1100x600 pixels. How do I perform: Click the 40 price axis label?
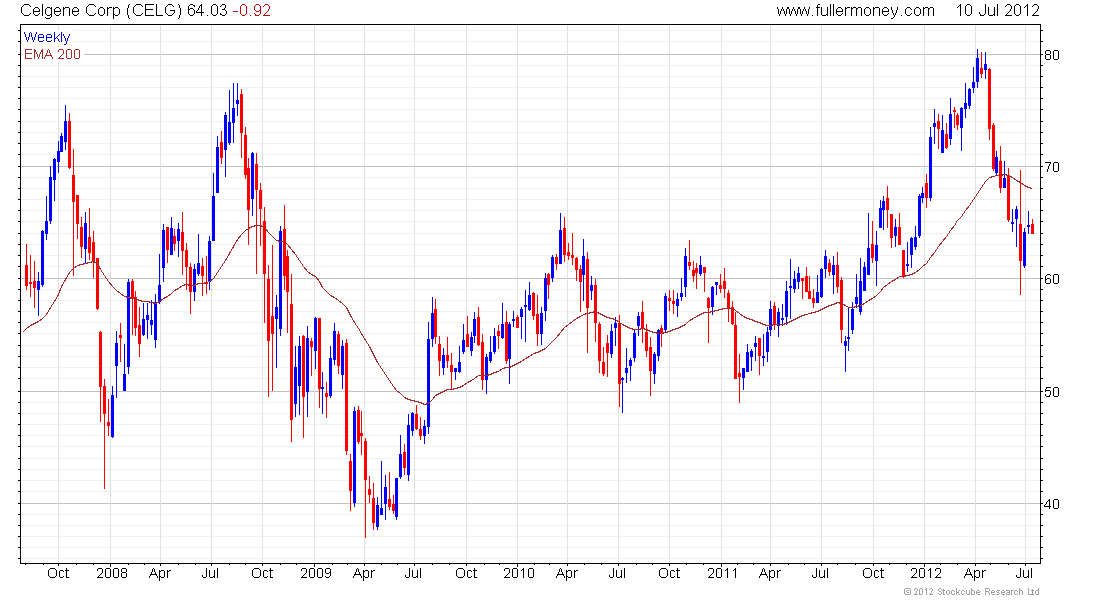click(1052, 504)
